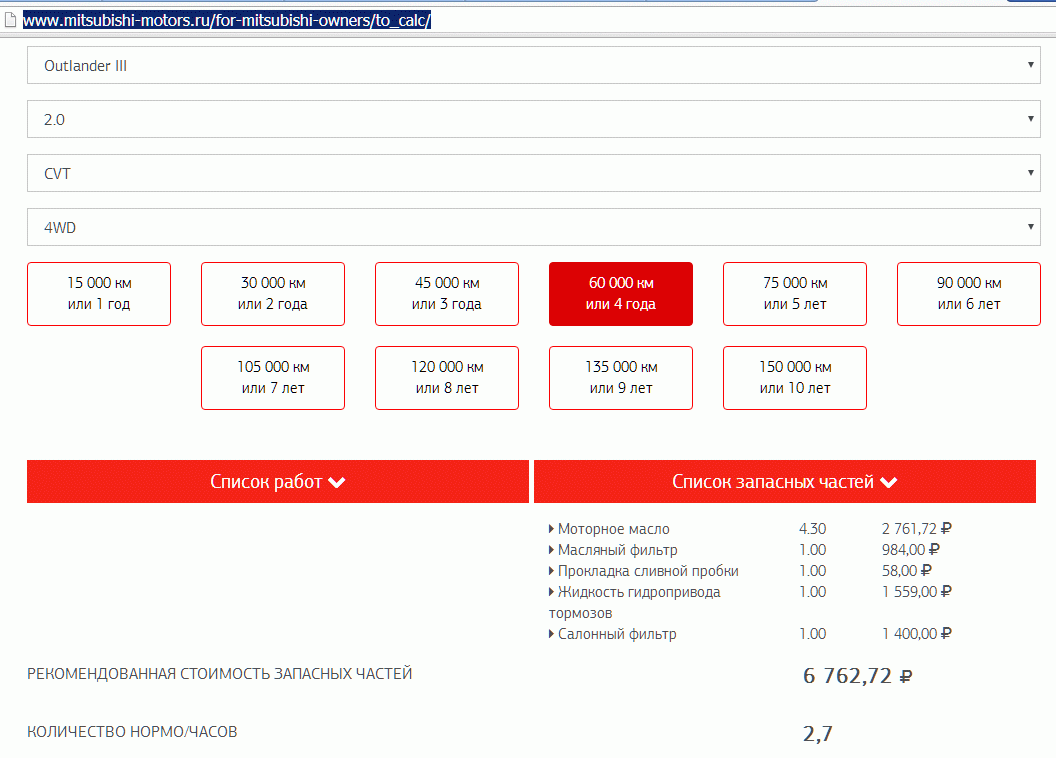Click the 58,00 ₽ drain plug gasket price
Viewport: 1056px width, 758px height.
pyautogui.click(x=906, y=571)
